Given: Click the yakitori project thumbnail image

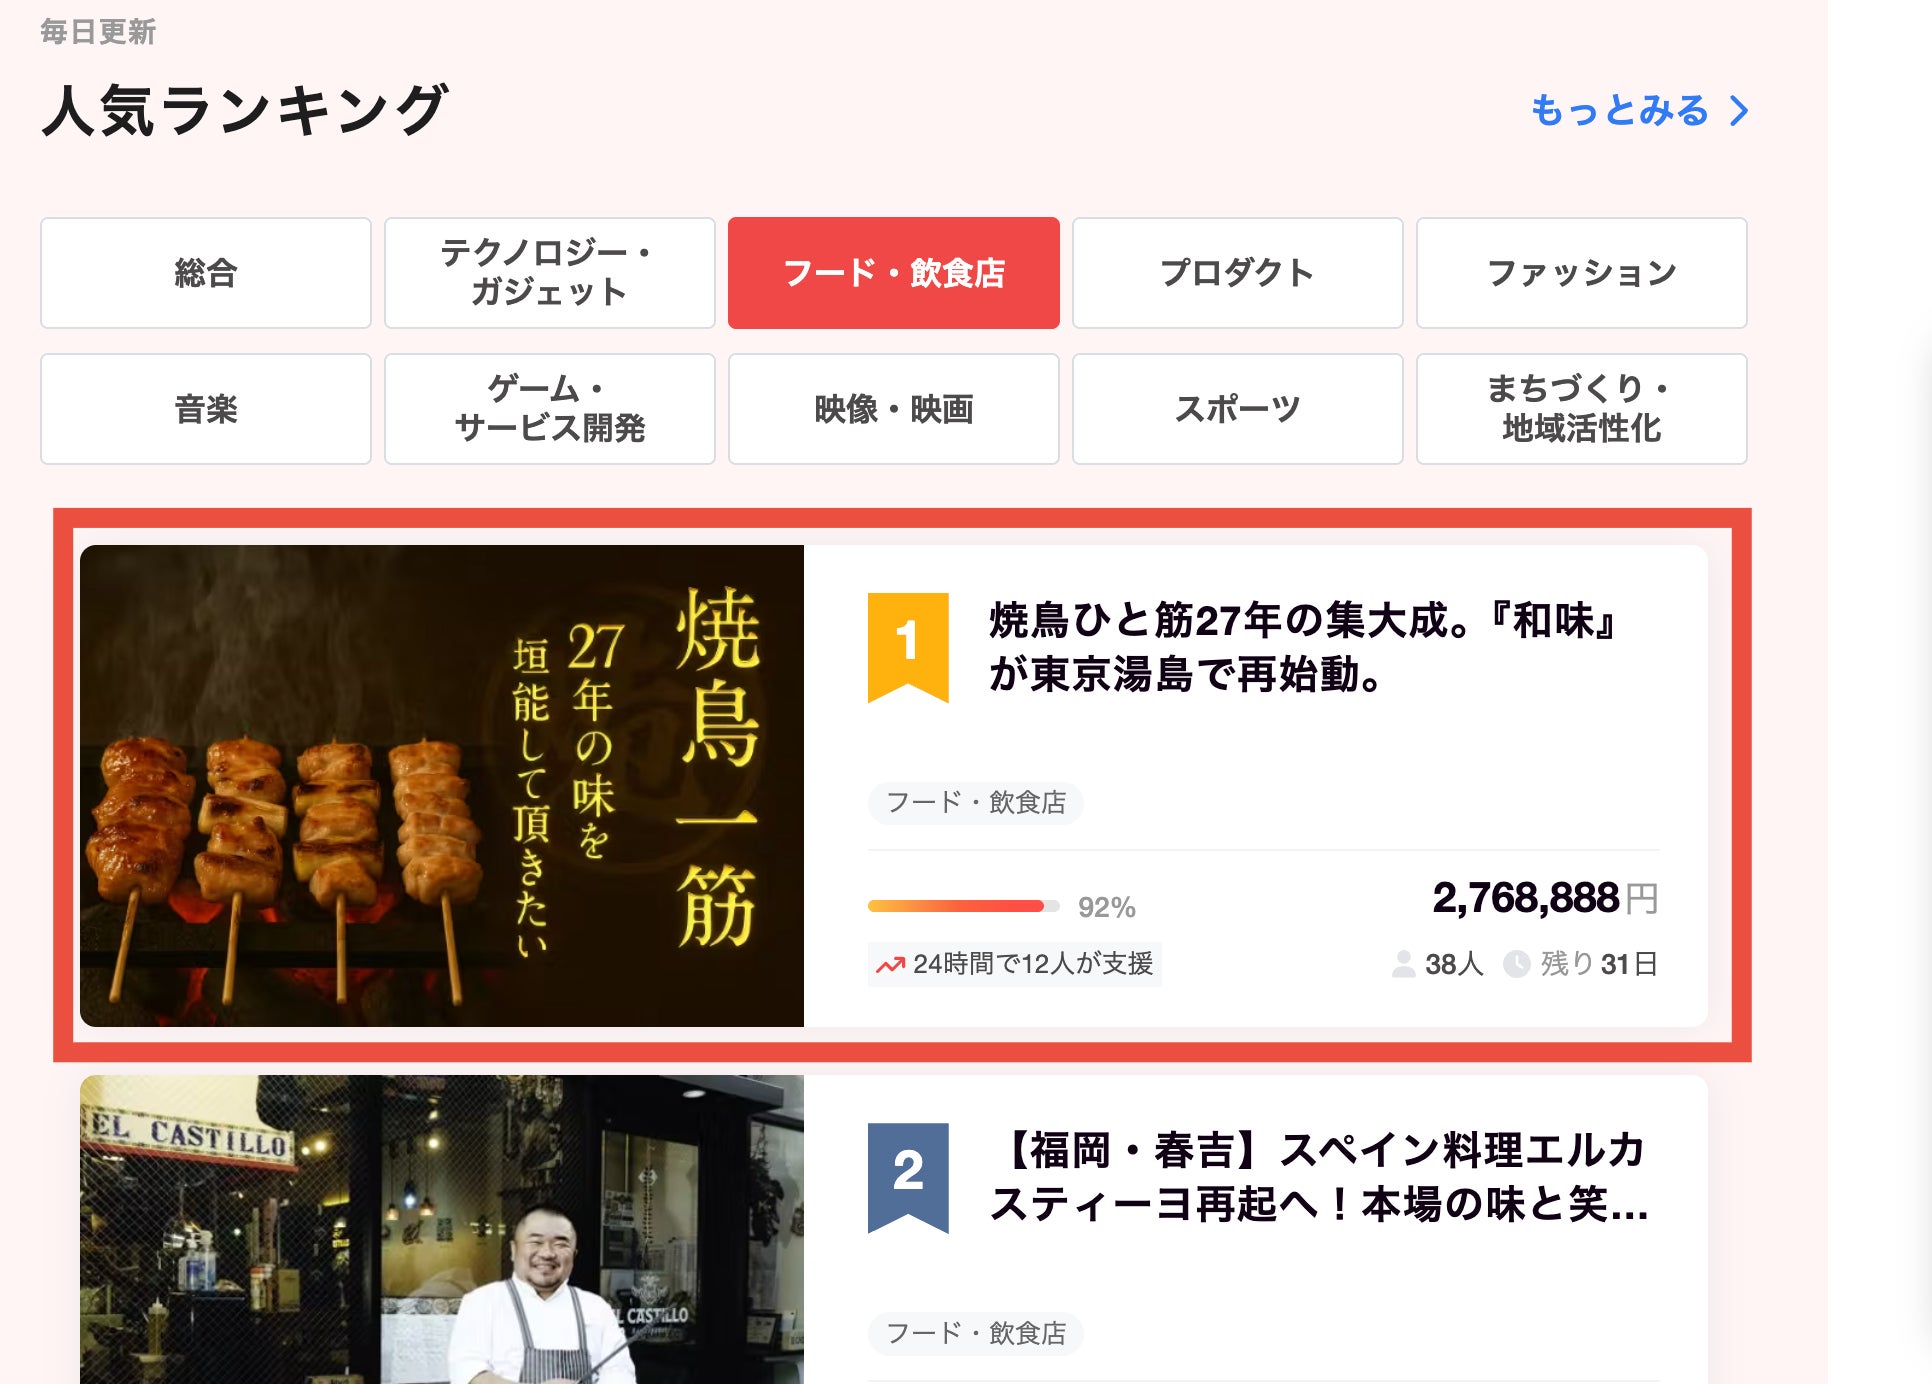Looking at the screenshot, I should click(442, 786).
